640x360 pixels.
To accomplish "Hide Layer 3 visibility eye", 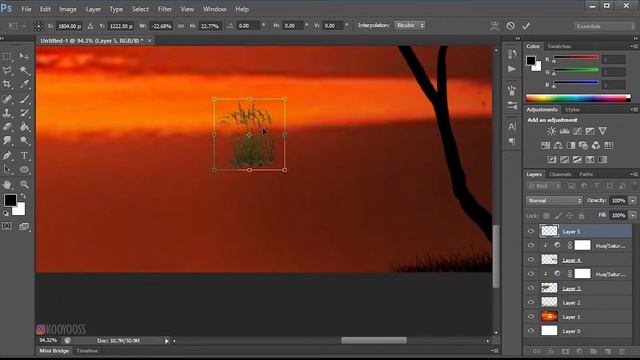I will tap(531, 288).
